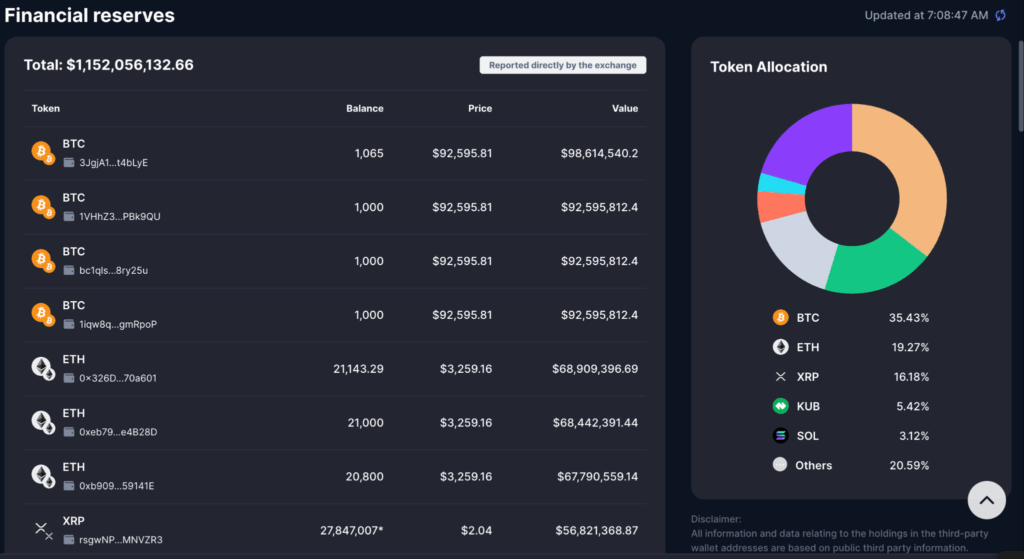Click the refresh icon beside updated time
This screenshot has width=1024, height=559.
click(x=1000, y=15)
